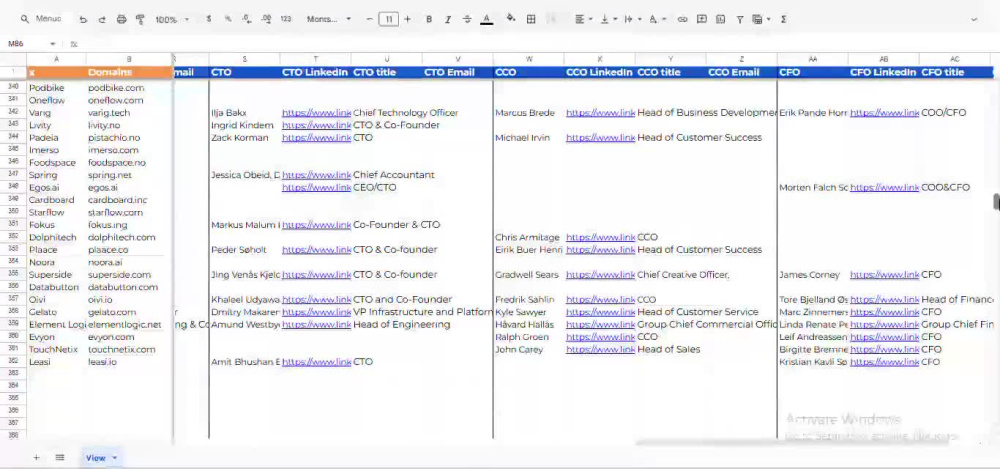Open the text color picker
The width and height of the screenshot is (1000, 469).
(487, 19)
